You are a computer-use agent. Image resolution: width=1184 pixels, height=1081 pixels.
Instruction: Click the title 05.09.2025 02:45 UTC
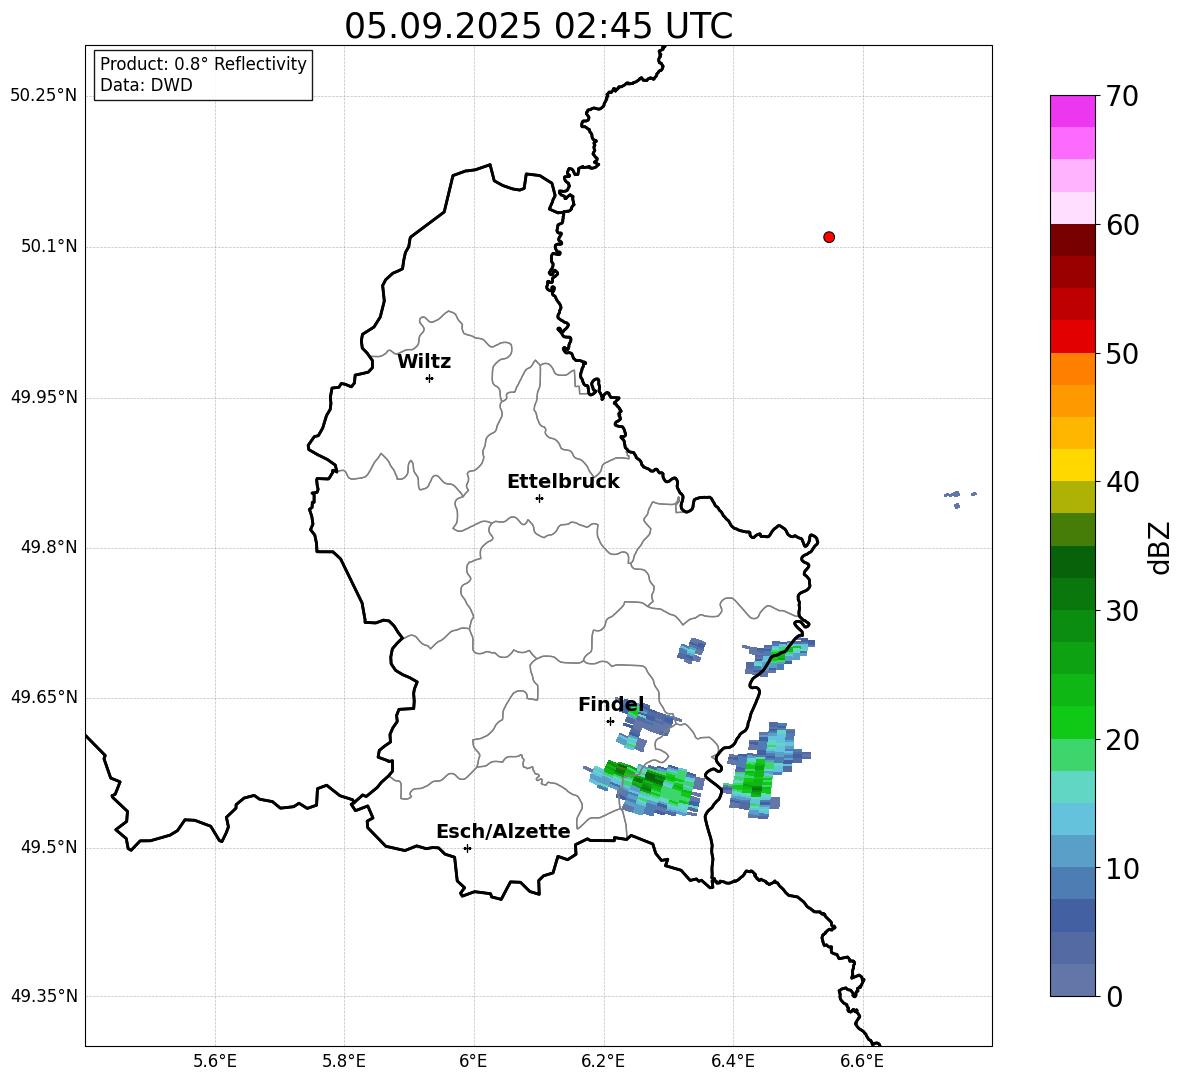tap(538, 26)
